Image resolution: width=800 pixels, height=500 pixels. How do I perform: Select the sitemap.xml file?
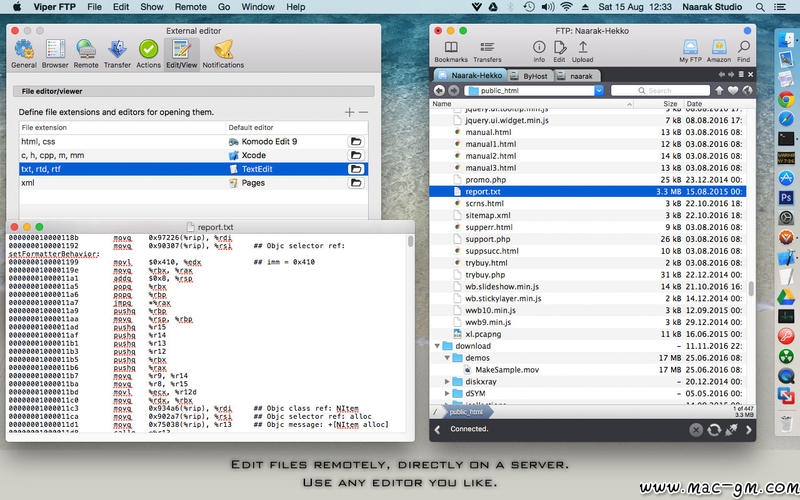(x=588, y=215)
